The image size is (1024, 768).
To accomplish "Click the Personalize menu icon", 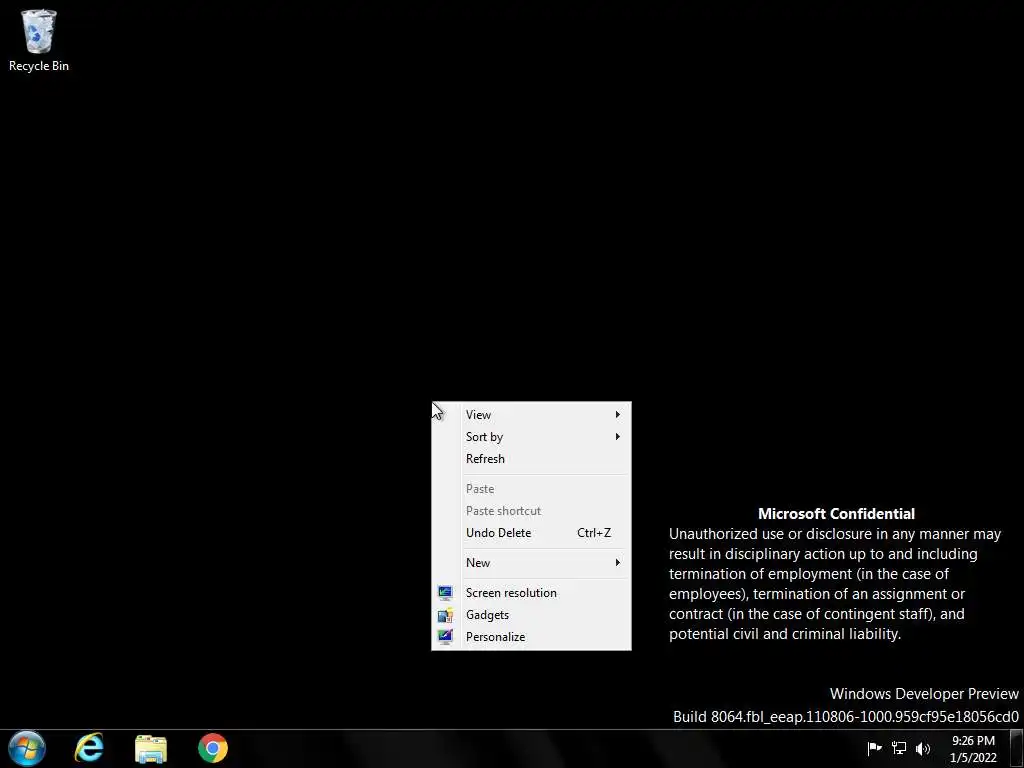I will pos(445,637).
